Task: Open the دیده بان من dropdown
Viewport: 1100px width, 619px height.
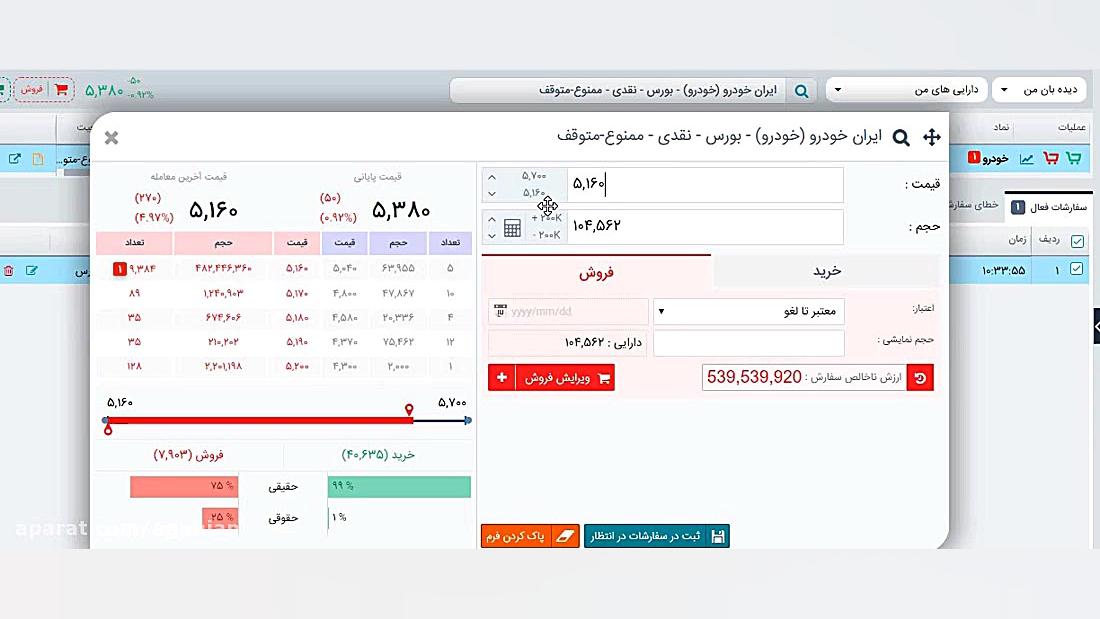Action: click(1040, 90)
